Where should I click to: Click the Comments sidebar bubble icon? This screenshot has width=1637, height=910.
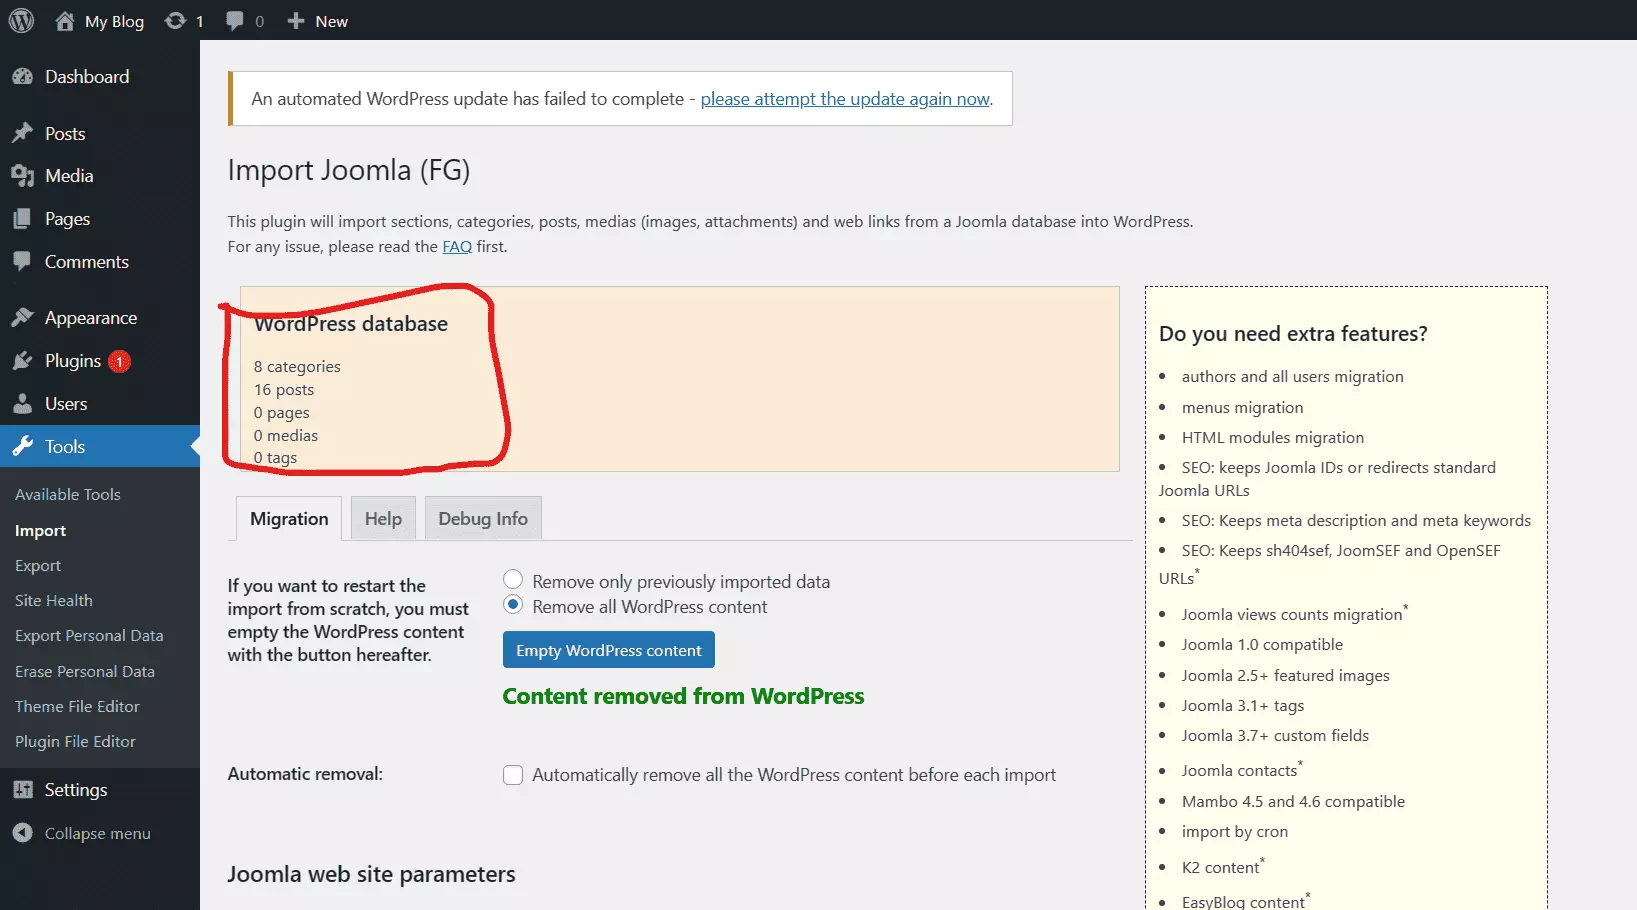(22, 262)
